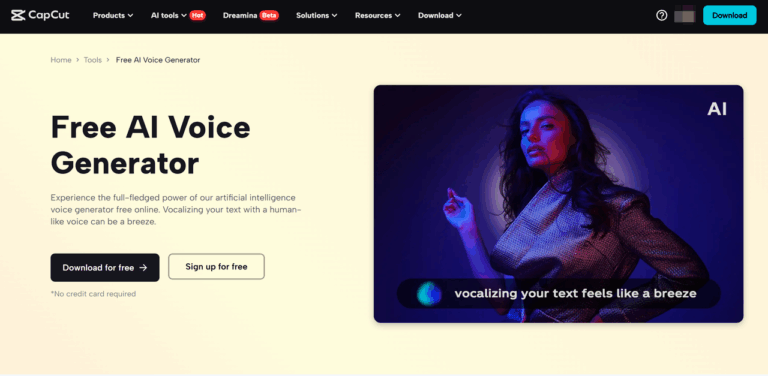Open the Download menu in navbar
The width and height of the screenshot is (768, 376).
440,15
